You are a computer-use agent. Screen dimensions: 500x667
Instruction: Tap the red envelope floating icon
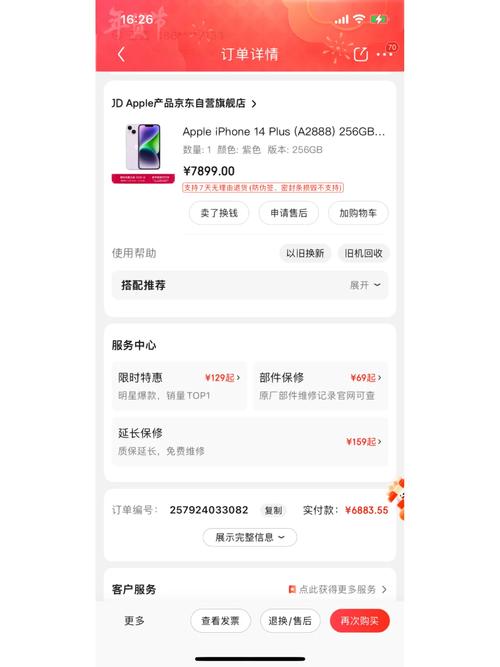pyautogui.click(x=397, y=499)
